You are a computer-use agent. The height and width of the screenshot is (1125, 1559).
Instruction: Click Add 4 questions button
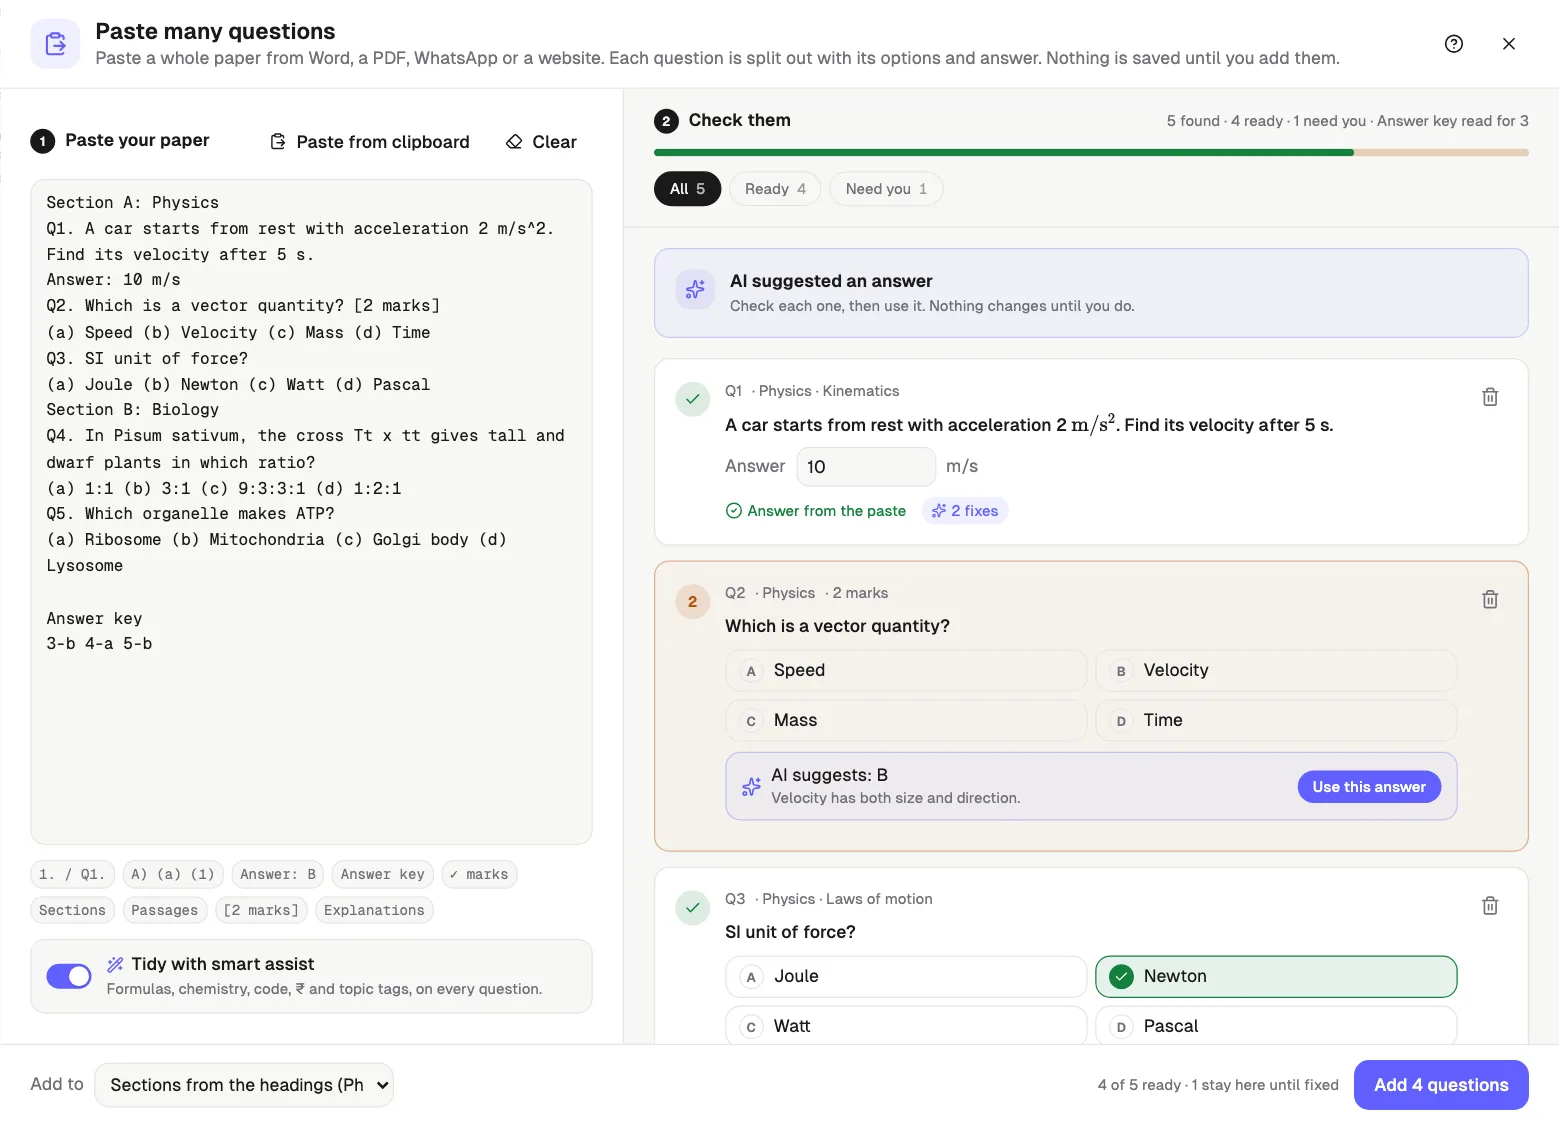click(x=1441, y=1085)
